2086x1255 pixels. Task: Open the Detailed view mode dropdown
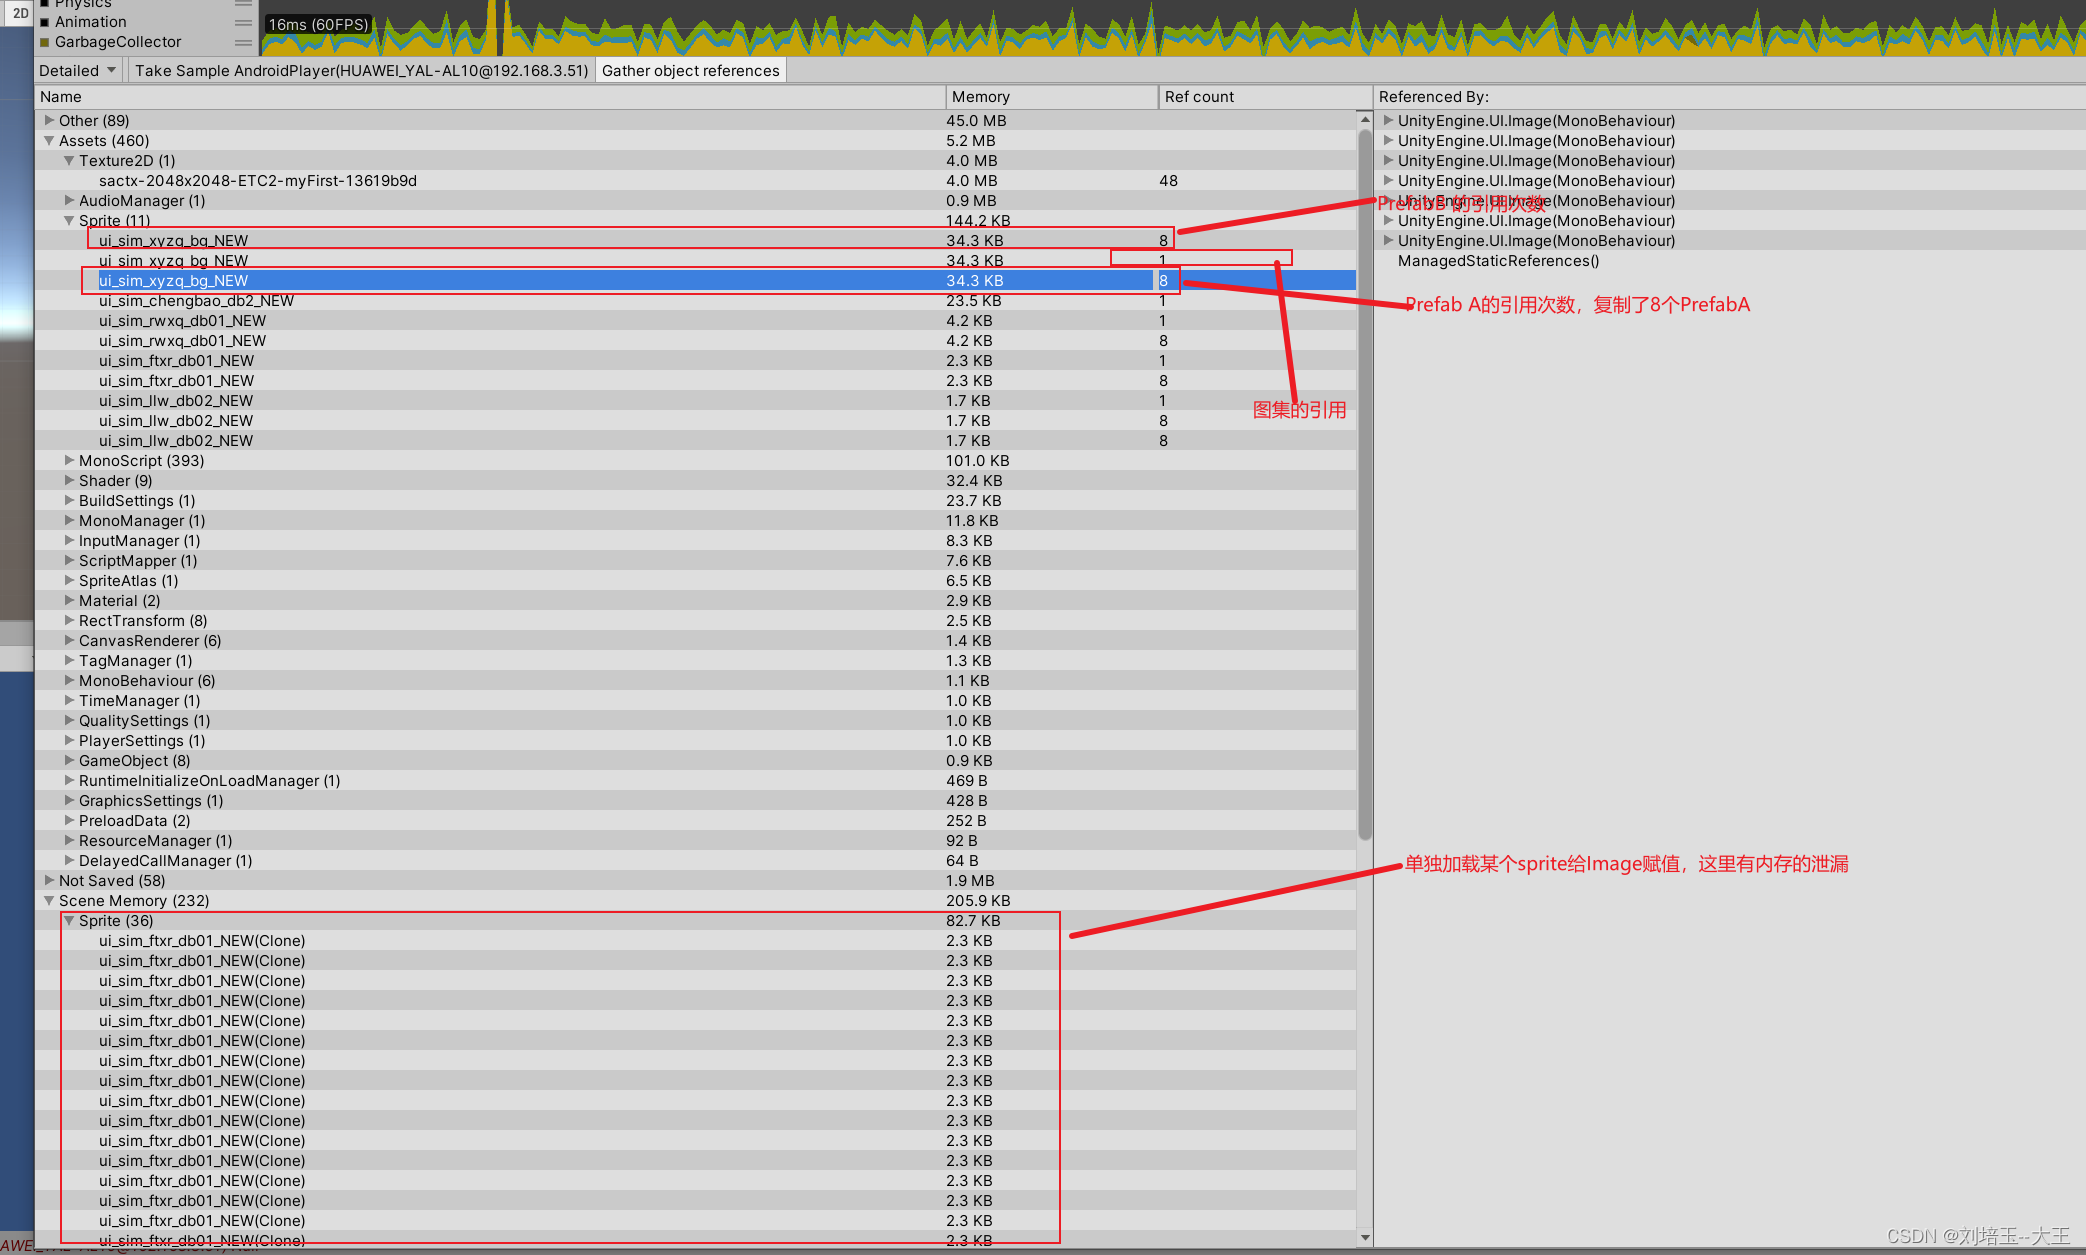tap(79, 70)
